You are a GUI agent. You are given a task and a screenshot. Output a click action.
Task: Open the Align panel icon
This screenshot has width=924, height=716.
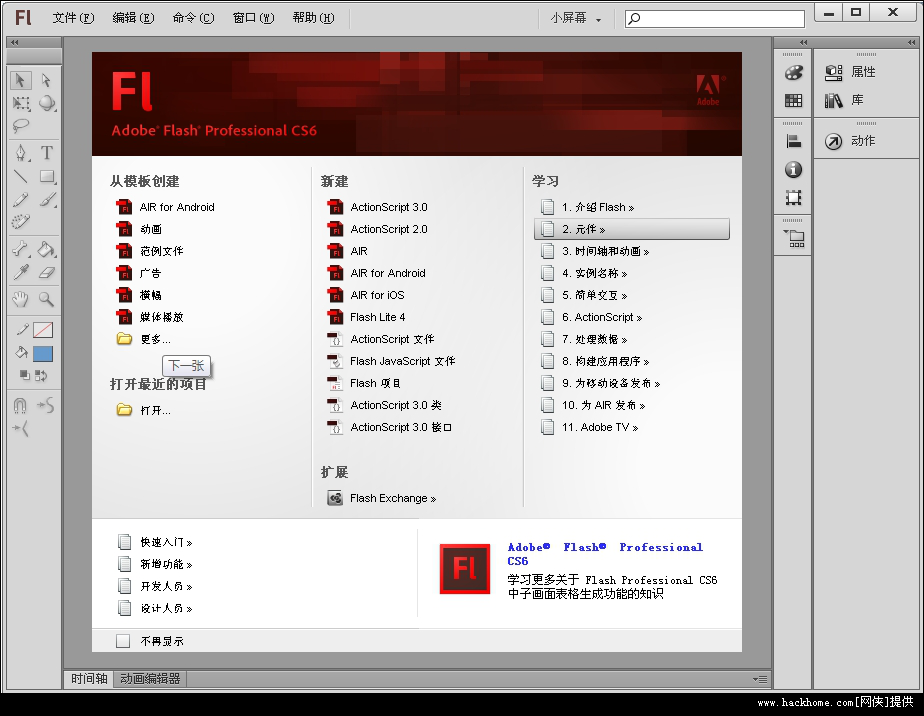click(x=793, y=142)
